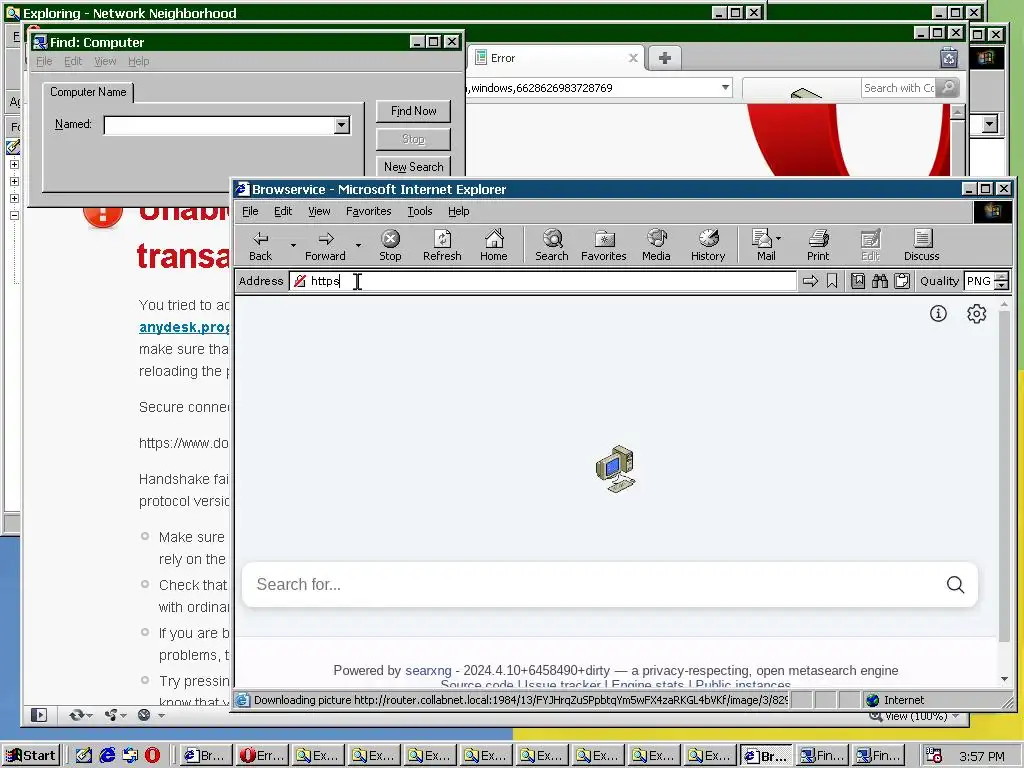
Task: Open Opera address bar dropdown arrow
Action: point(725,88)
